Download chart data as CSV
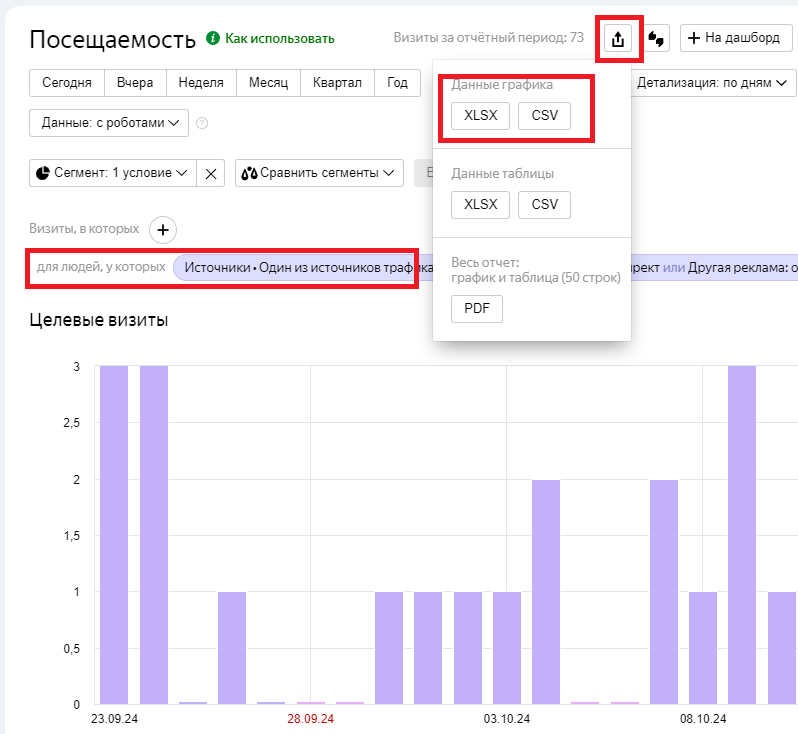Image resolution: width=798 pixels, height=734 pixels. click(x=544, y=116)
